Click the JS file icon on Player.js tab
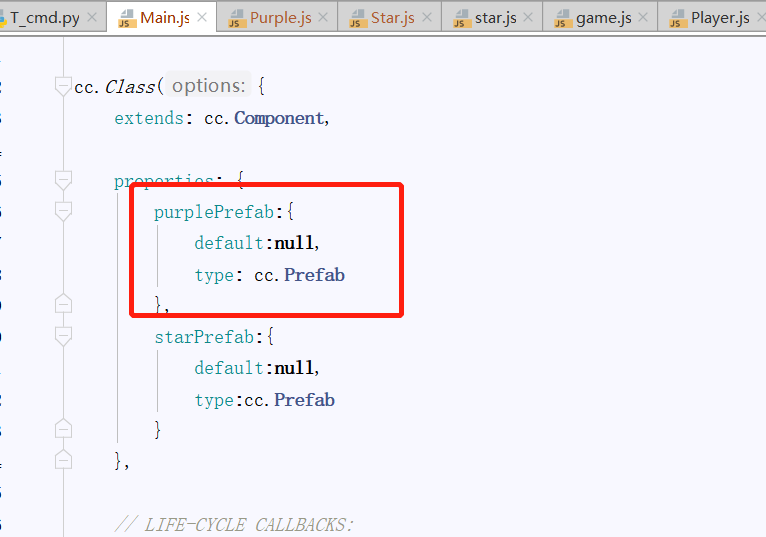The width and height of the screenshot is (766, 537). click(x=678, y=19)
